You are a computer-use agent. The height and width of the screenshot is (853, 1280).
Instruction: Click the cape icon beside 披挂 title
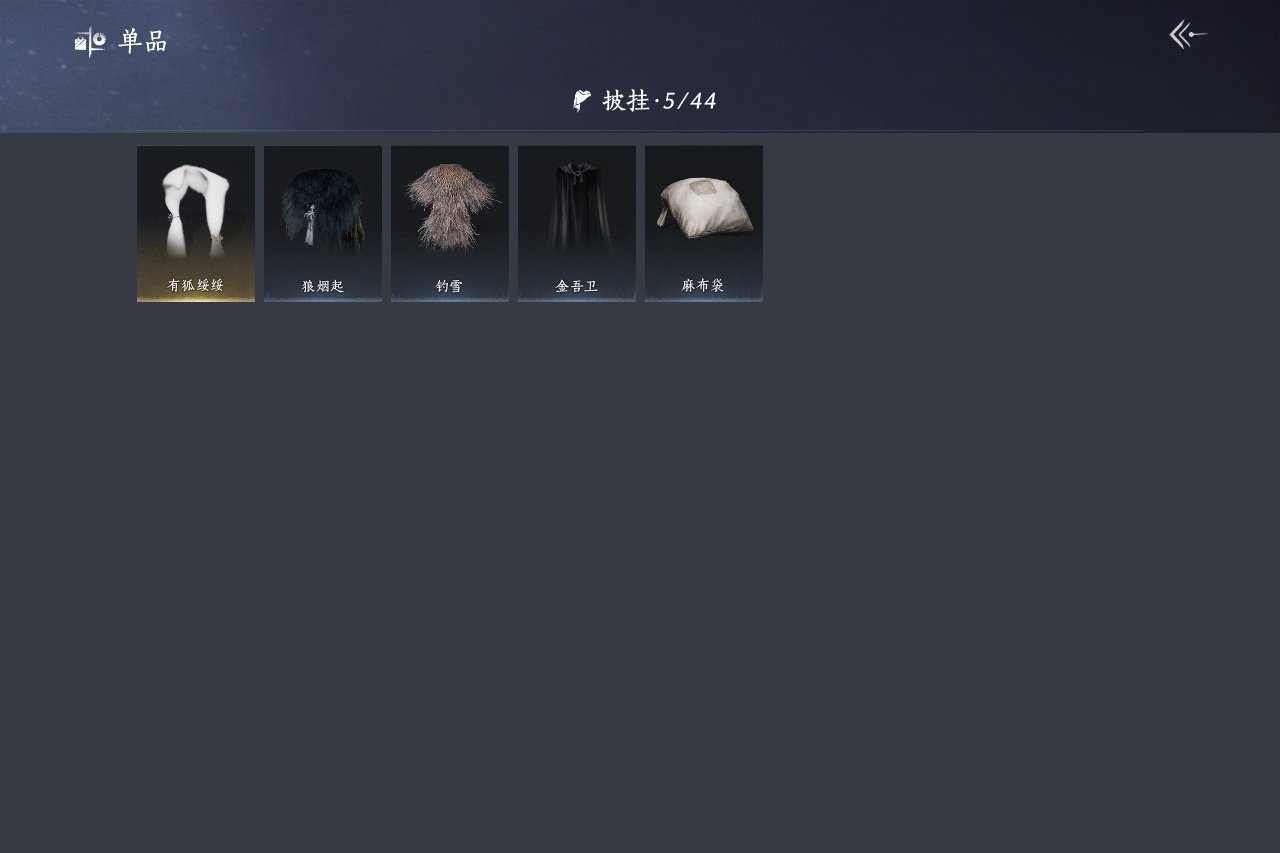click(582, 101)
